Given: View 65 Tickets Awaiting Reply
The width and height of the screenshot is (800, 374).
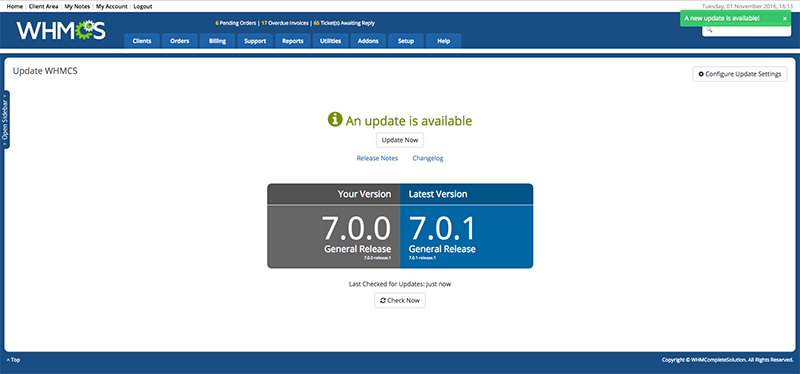Looking at the screenshot, I should (344, 23).
